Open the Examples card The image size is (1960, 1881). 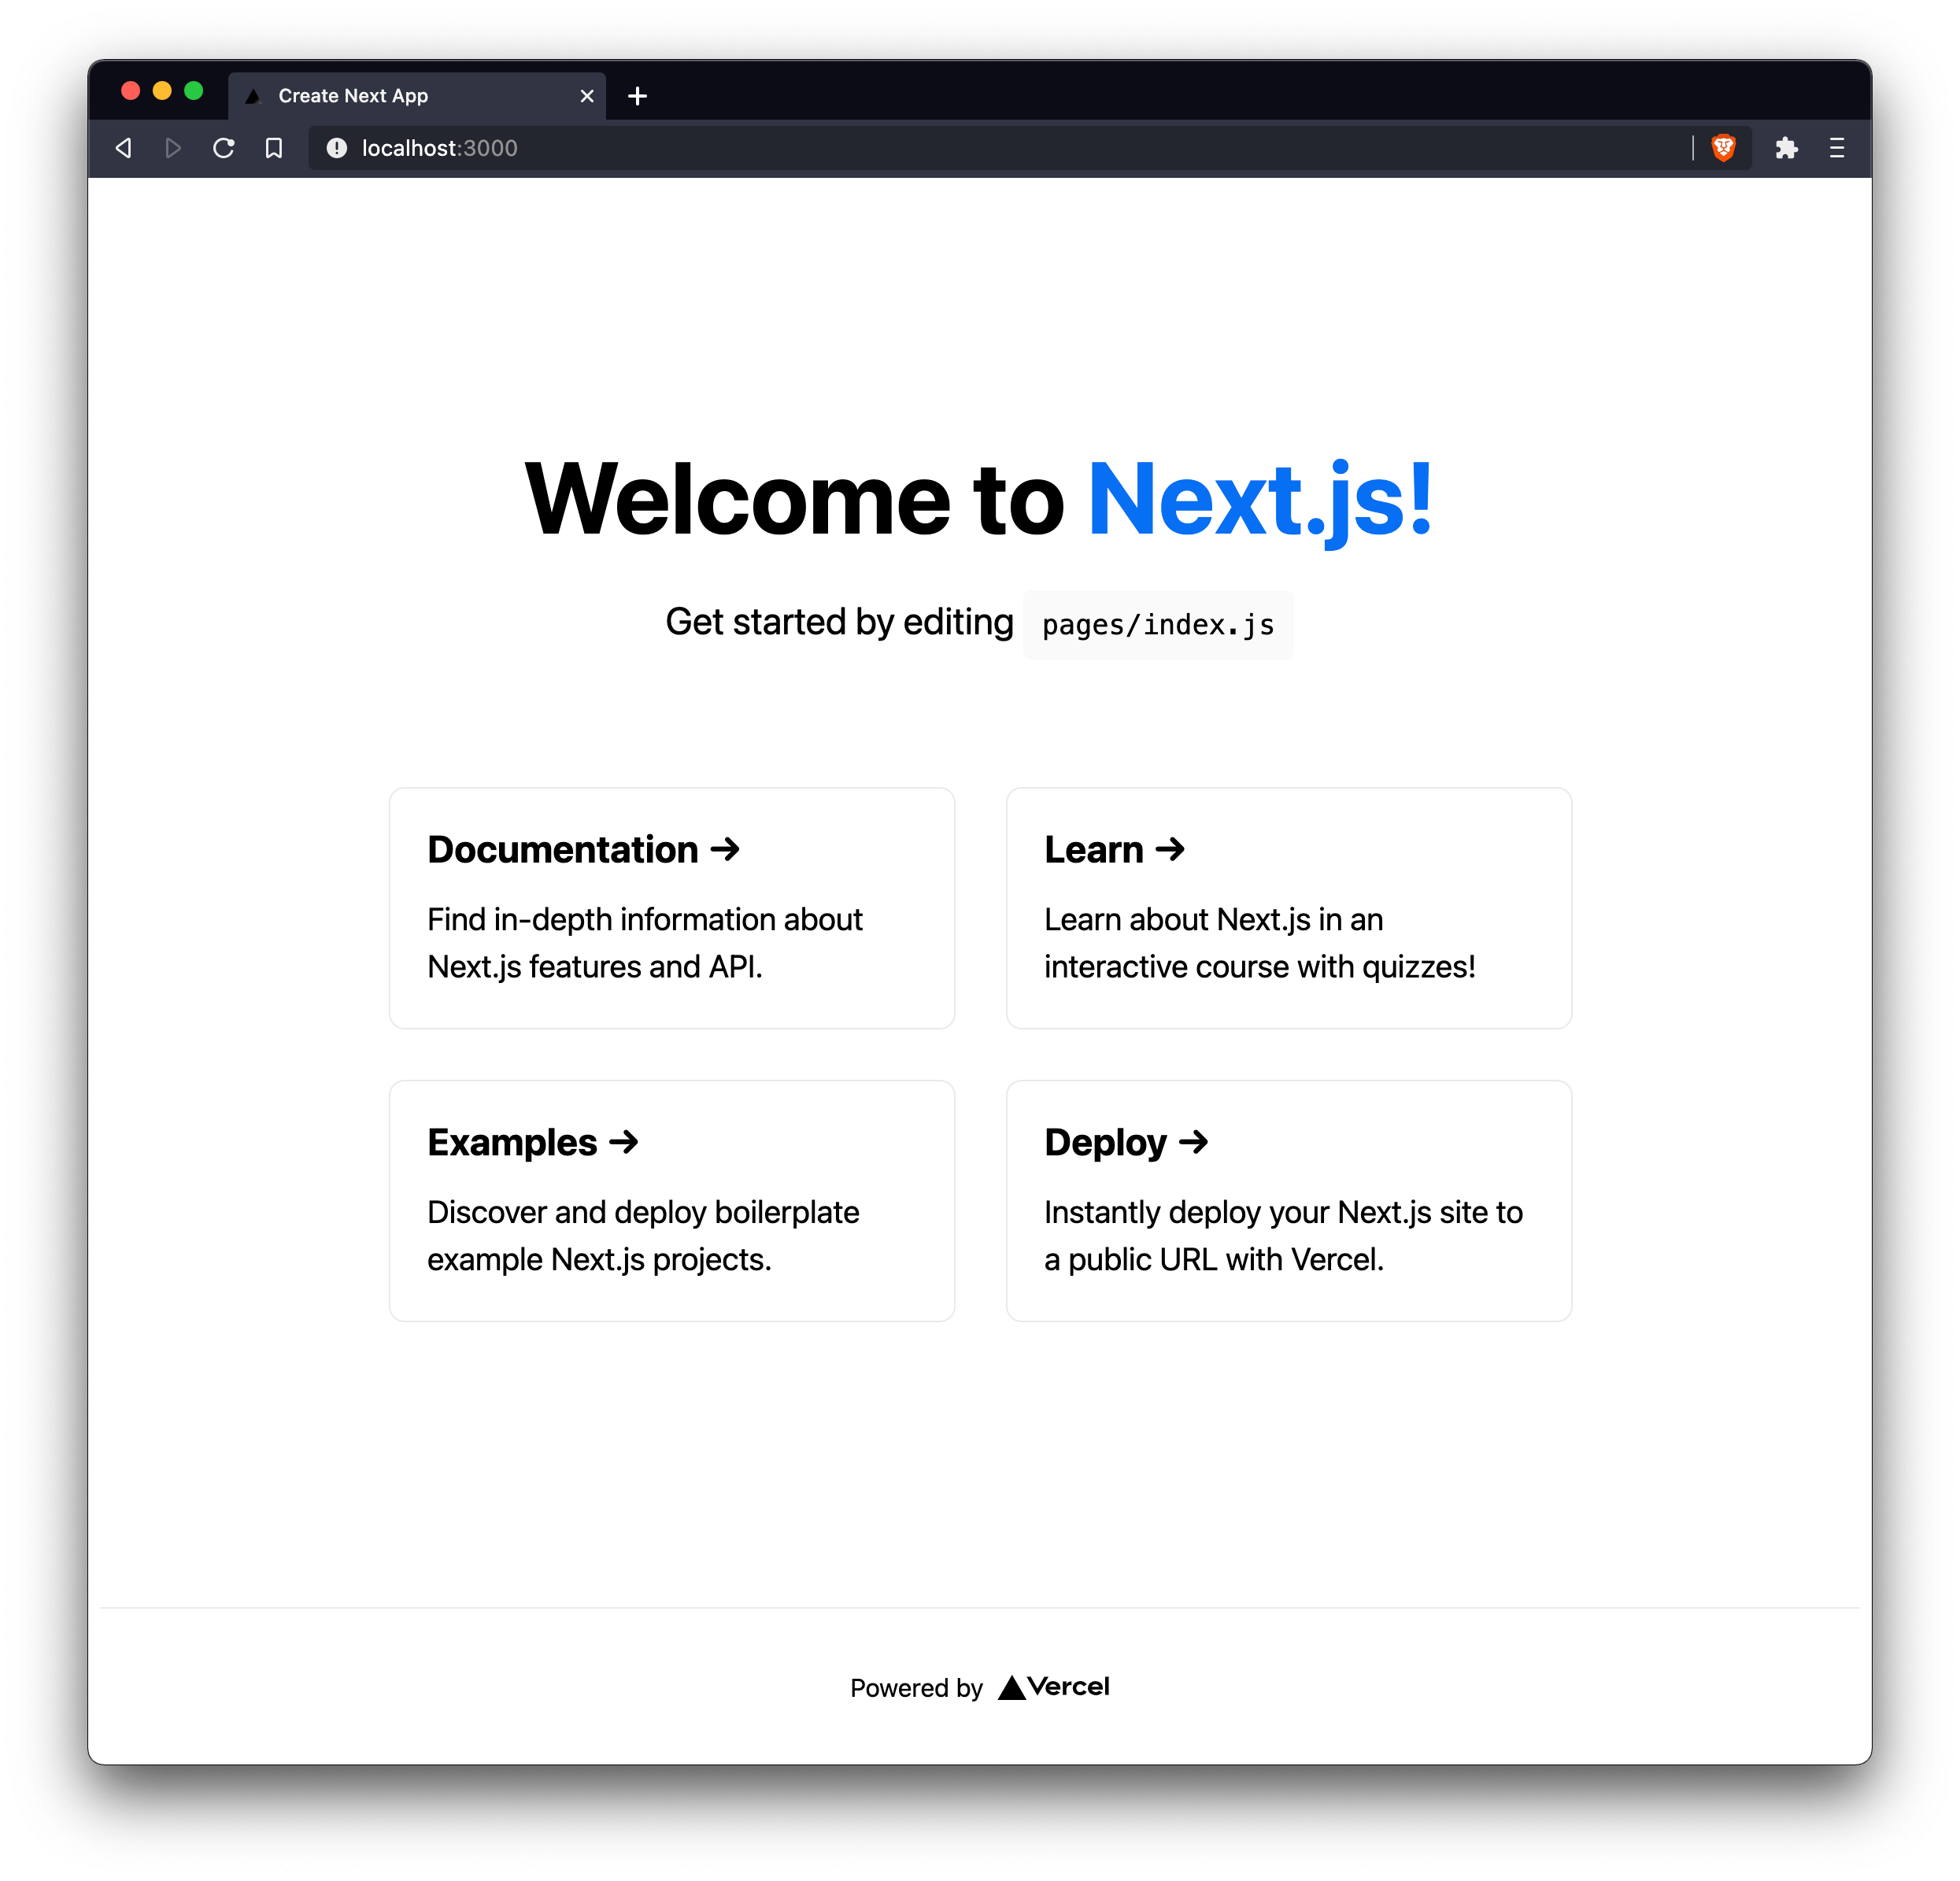coord(672,1201)
